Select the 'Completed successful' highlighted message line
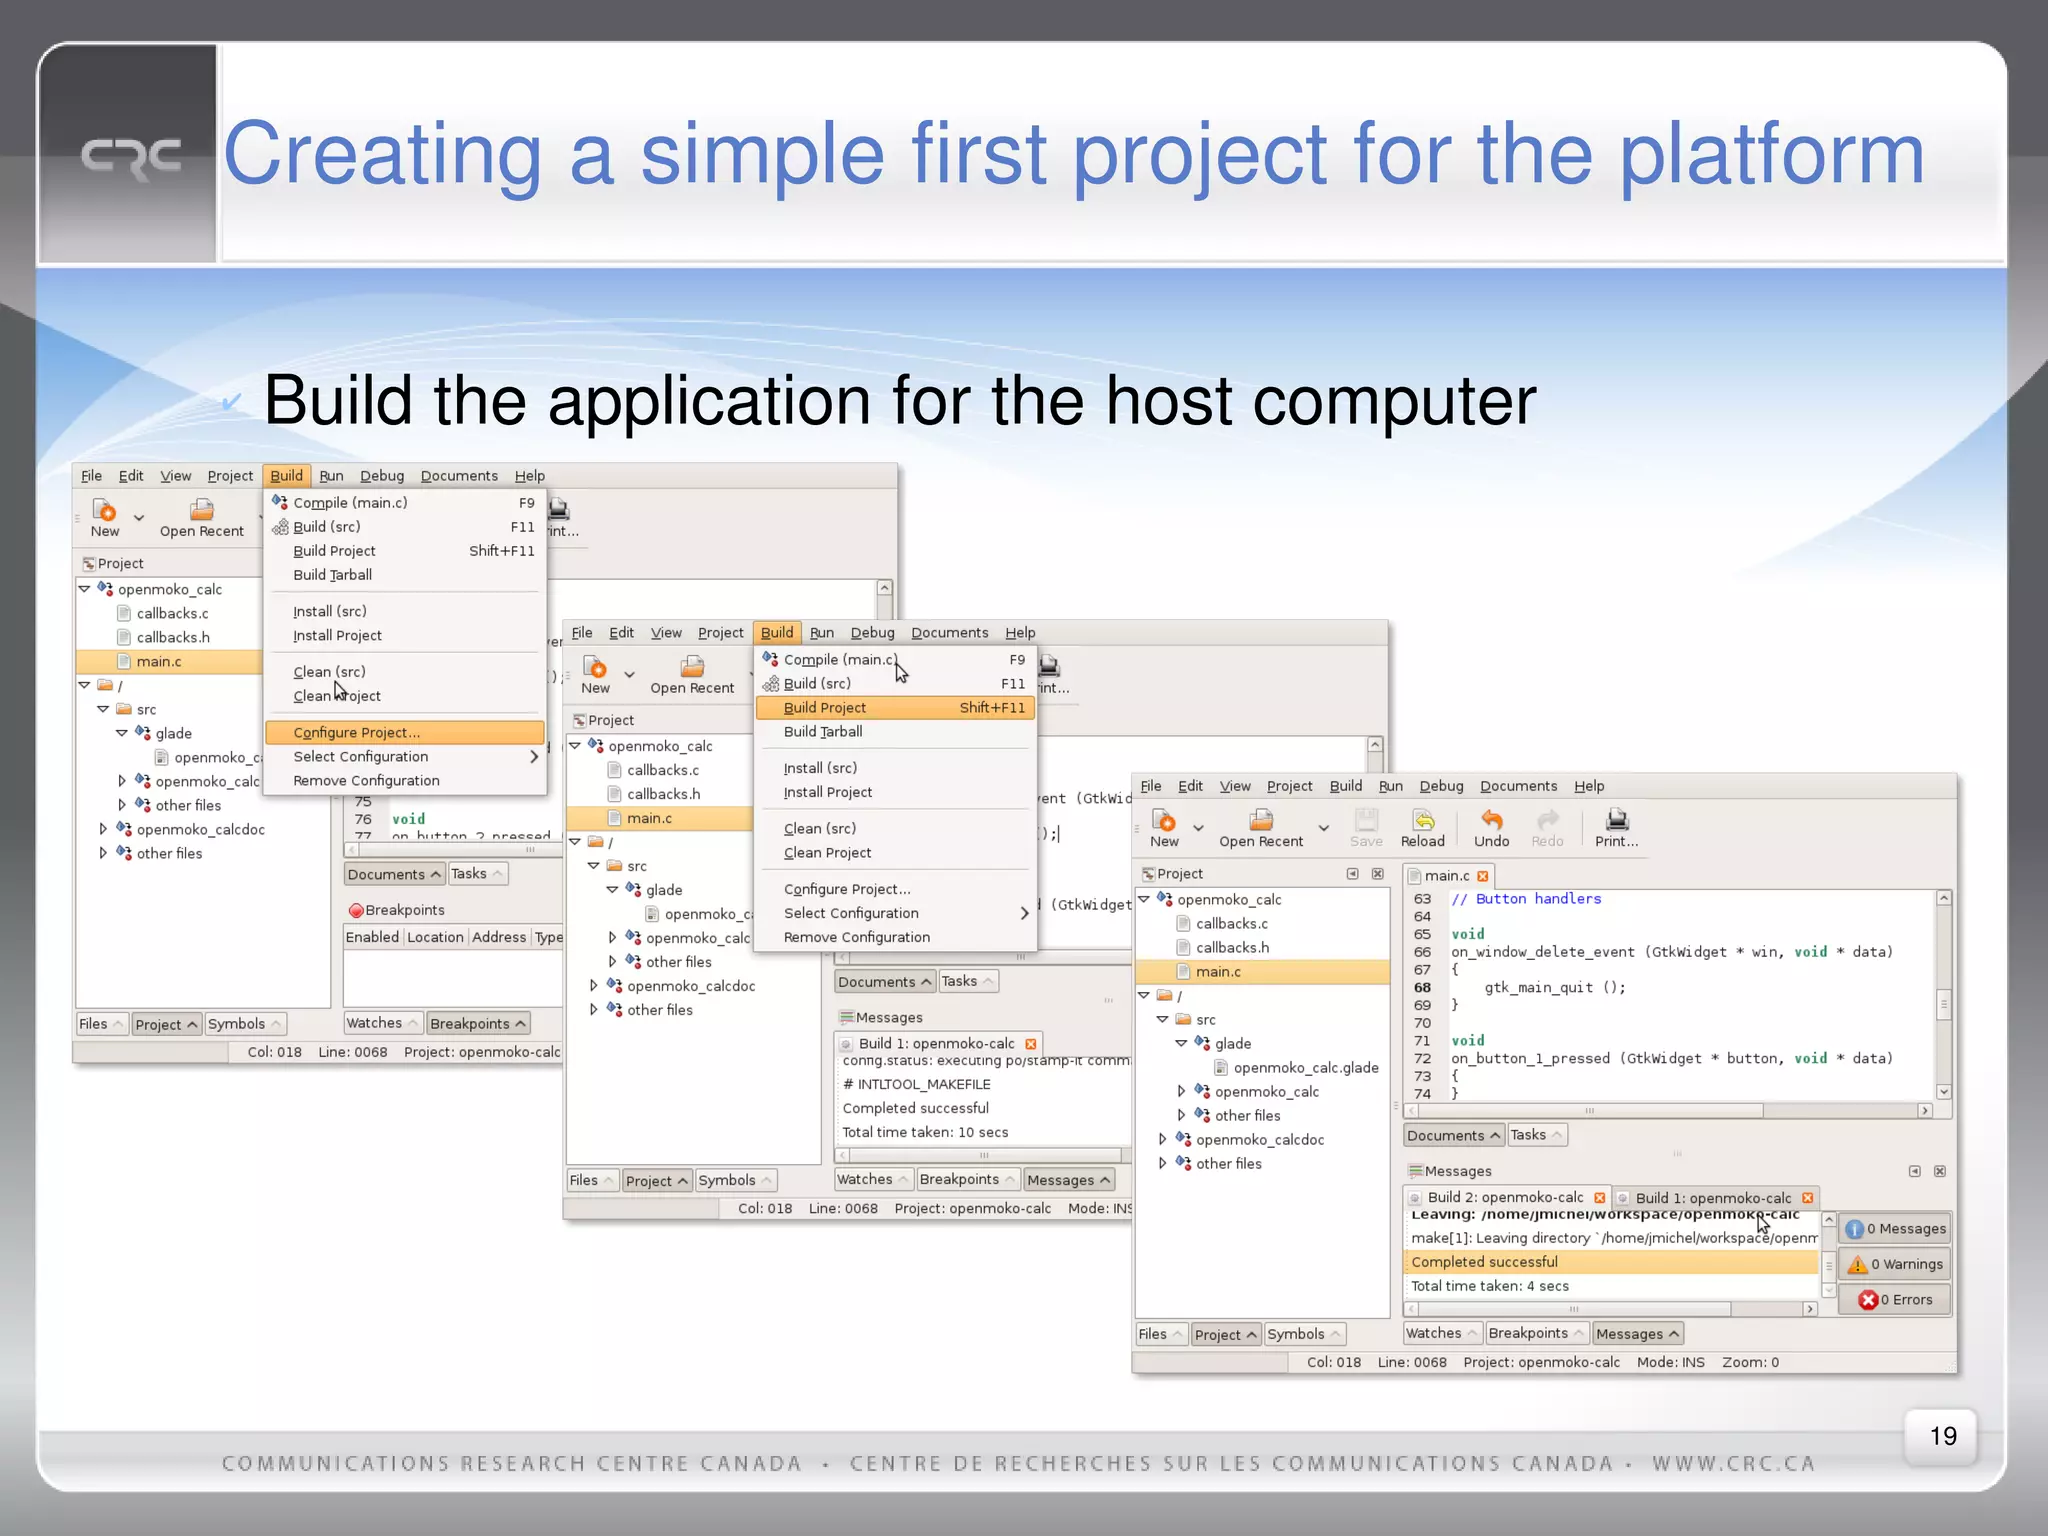 [x=1610, y=1262]
